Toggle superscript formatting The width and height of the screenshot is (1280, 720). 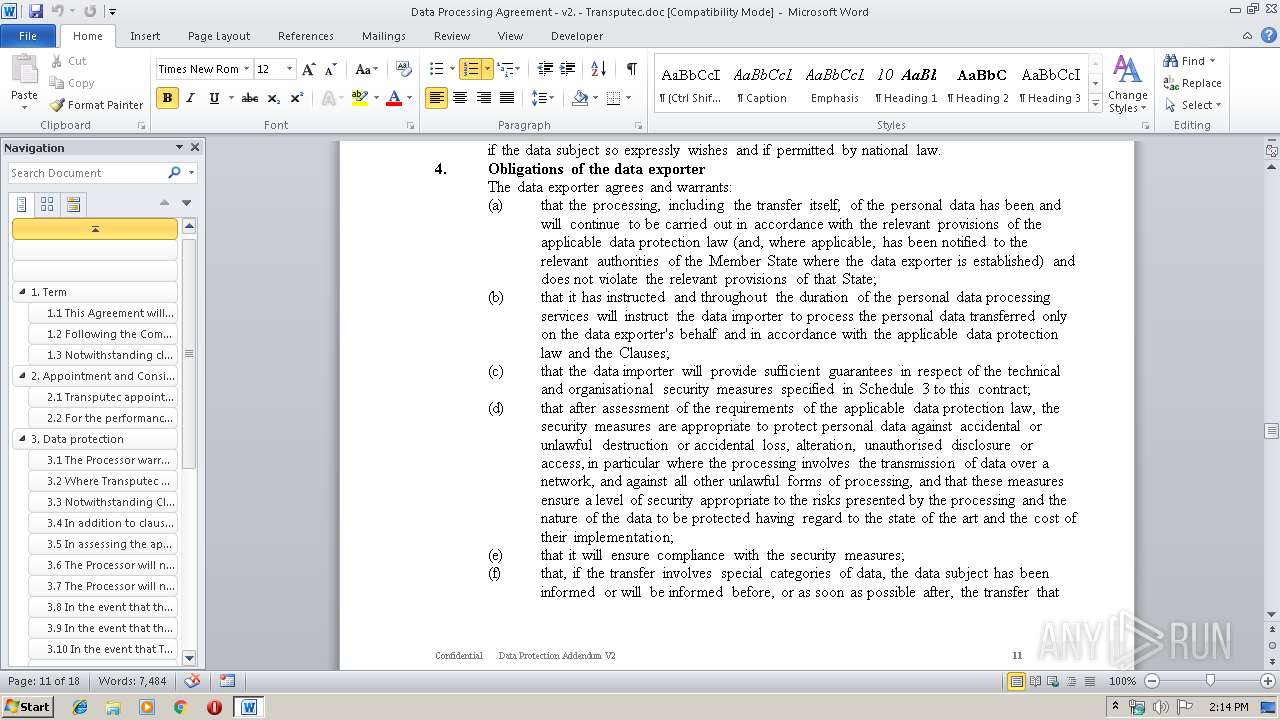coord(296,98)
